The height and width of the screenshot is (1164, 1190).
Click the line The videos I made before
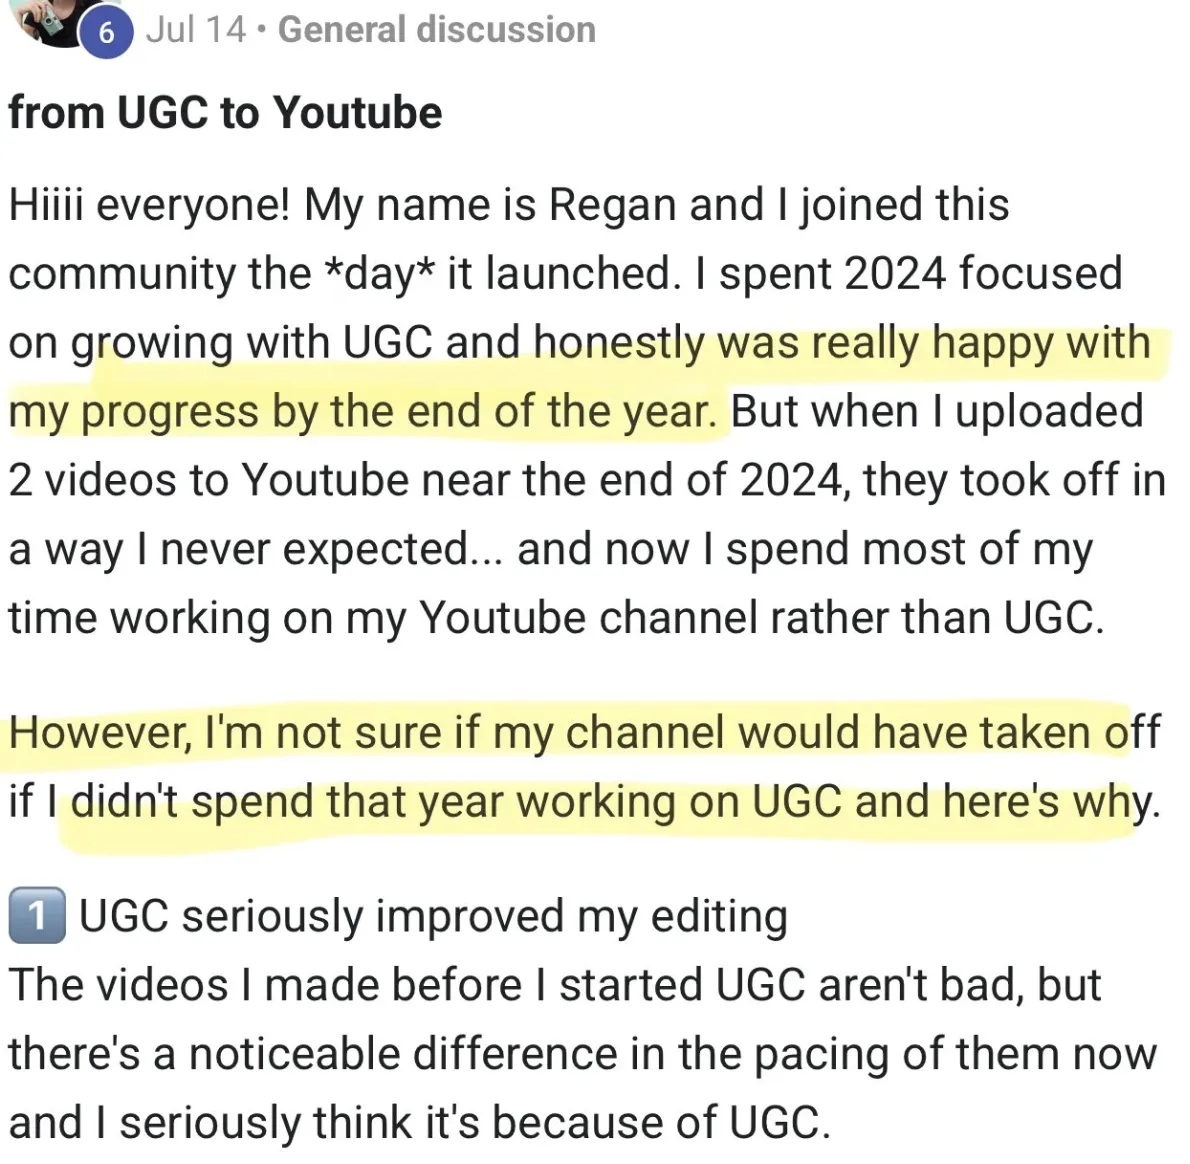pos(555,985)
